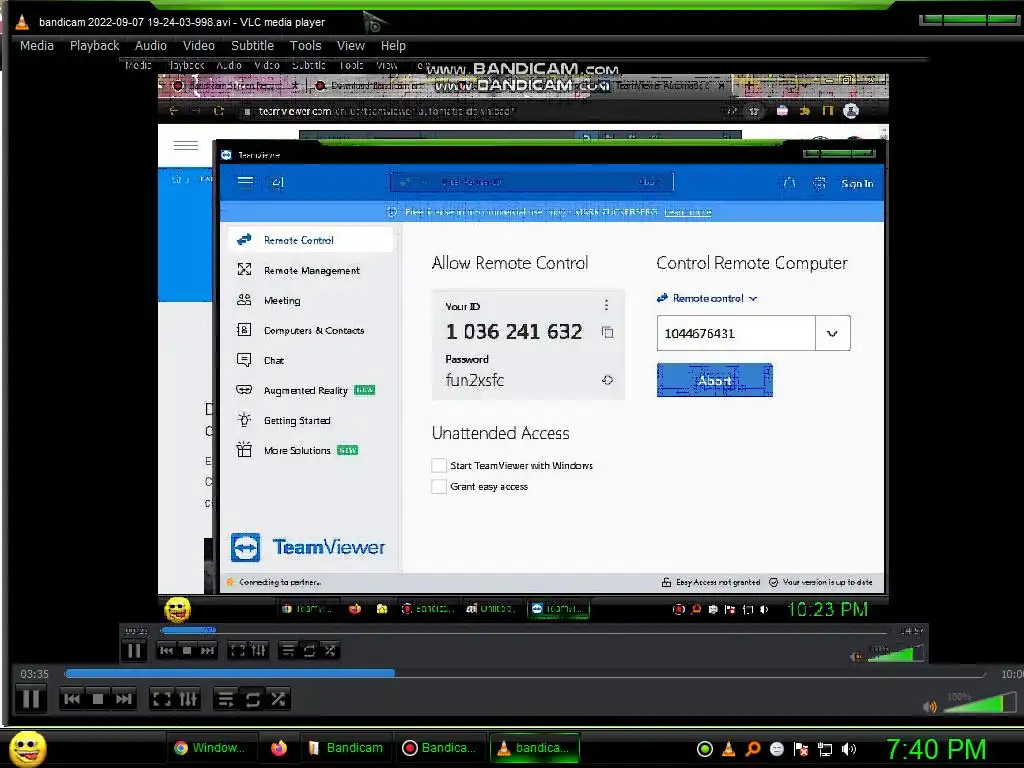This screenshot has height=768, width=1024.
Task: Toggle VLC loop mode
Action: pyautogui.click(x=252, y=699)
